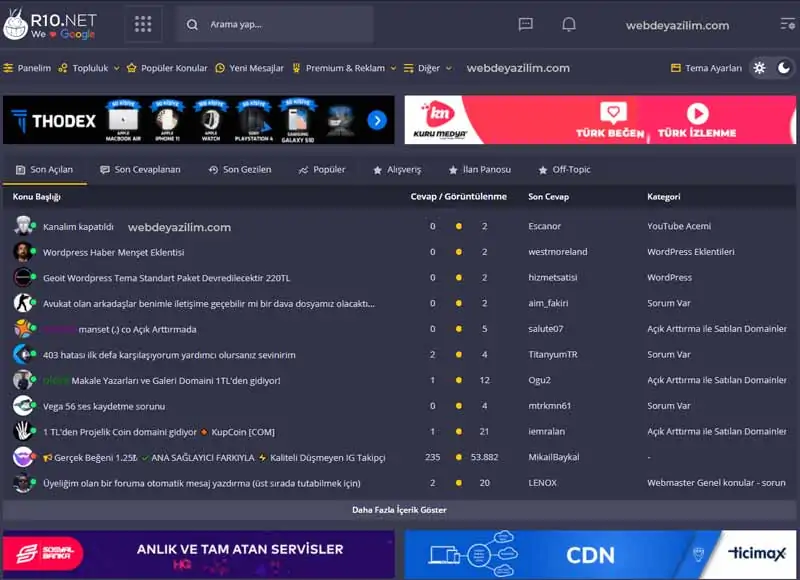Image resolution: width=800 pixels, height=580 pixels.
Task: Open the R10.NET logo home link
Action: click(x=49, y=24)
